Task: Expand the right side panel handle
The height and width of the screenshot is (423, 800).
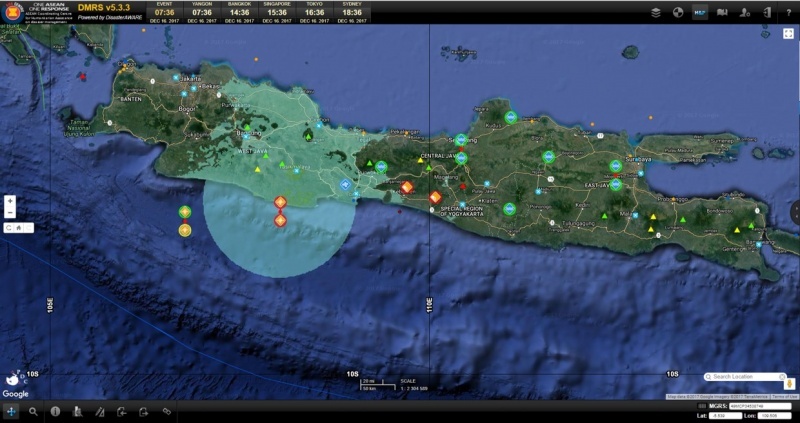Action: coord(796,213)
